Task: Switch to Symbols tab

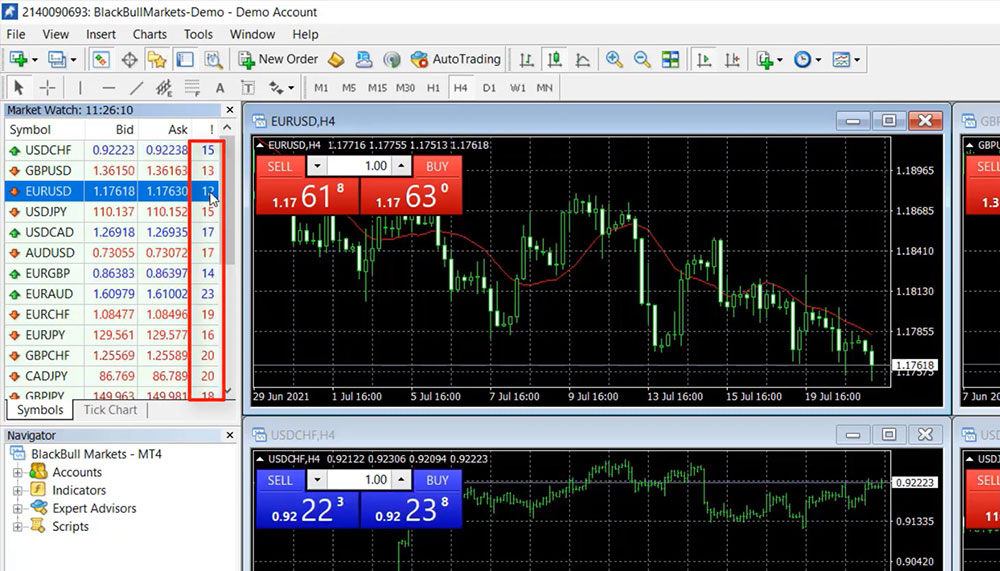Action: coord(40,410)
